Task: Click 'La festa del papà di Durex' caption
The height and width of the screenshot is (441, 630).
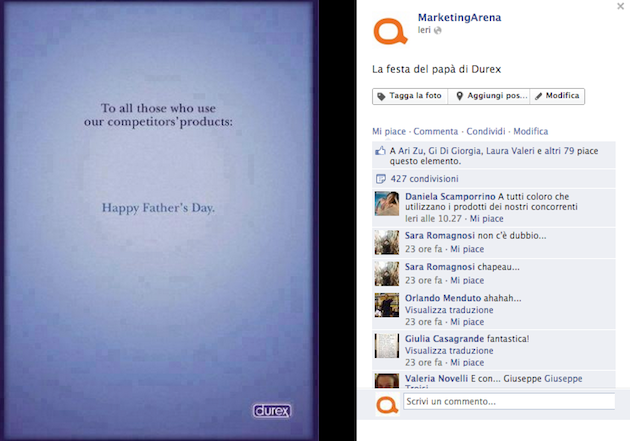Action: 436,69
